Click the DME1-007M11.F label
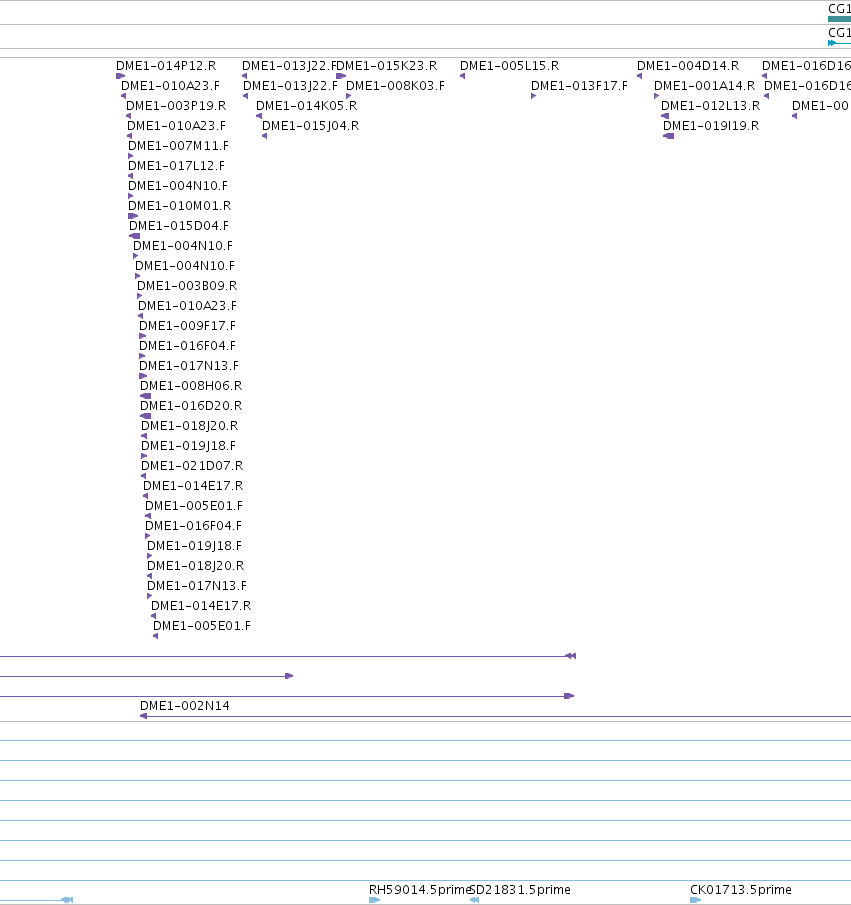The width and height of the screenshot is (851, 905). coord(178,145)
